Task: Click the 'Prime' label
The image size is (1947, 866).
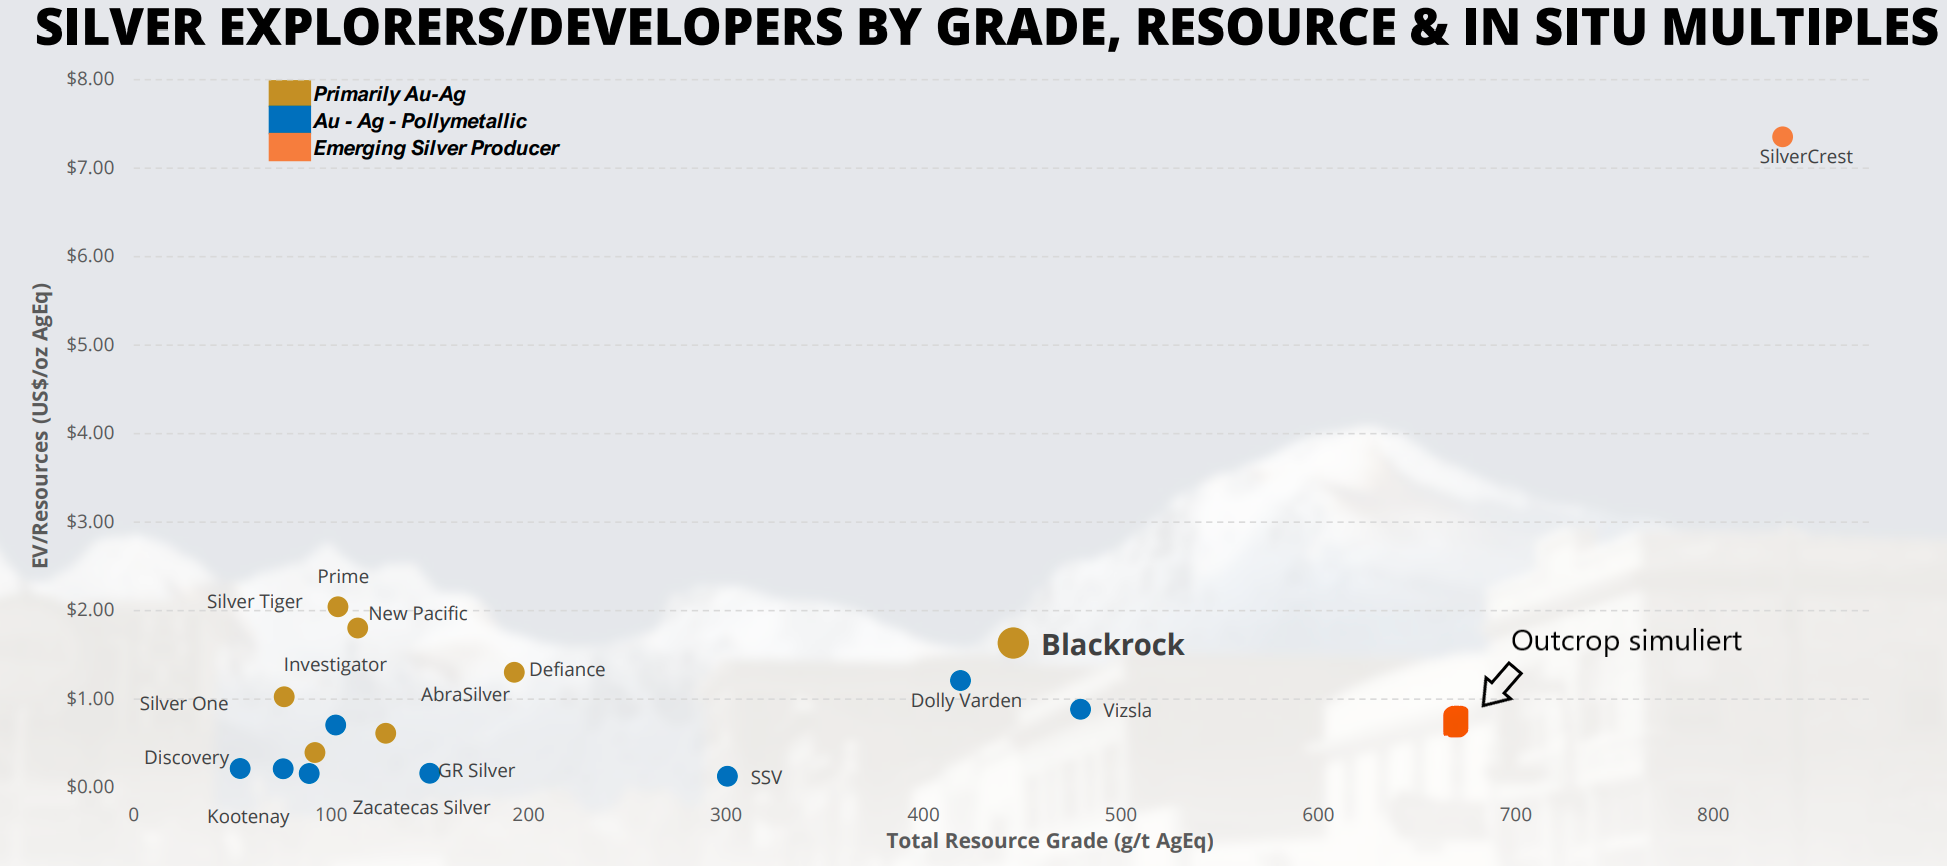Action: coord(343,577)
